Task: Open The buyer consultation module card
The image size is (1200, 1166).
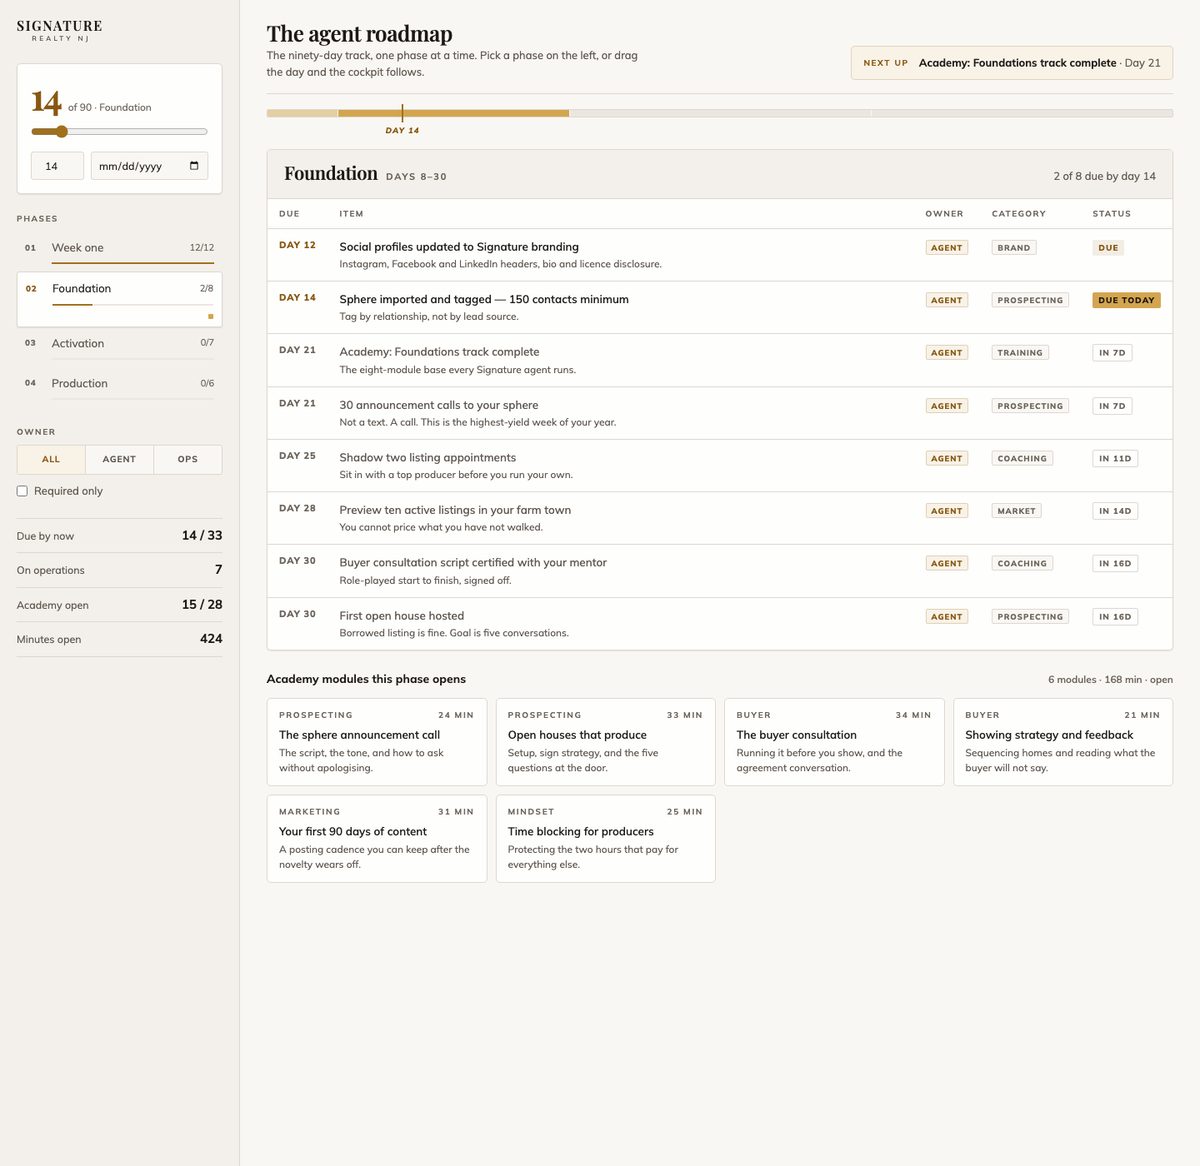Action: (x=834, y=742)
